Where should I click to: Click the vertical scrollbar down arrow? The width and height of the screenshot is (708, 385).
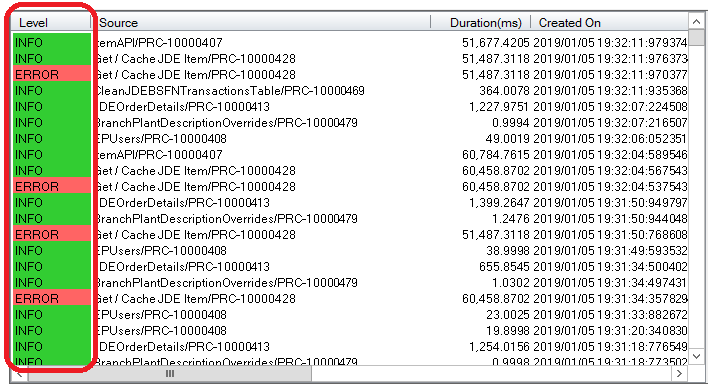697,356
